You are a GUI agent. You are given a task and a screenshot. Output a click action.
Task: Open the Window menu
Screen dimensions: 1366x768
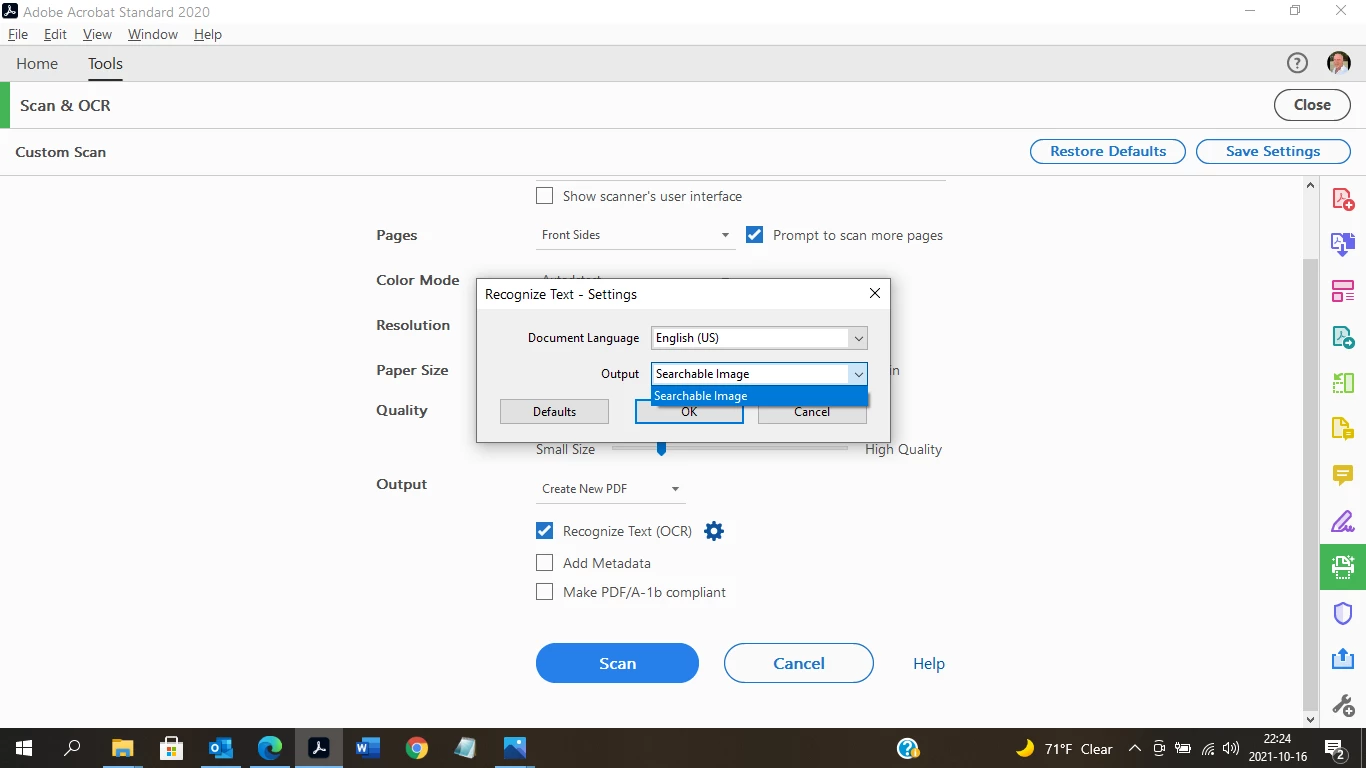pyautogui.click(x=153, y=34)
